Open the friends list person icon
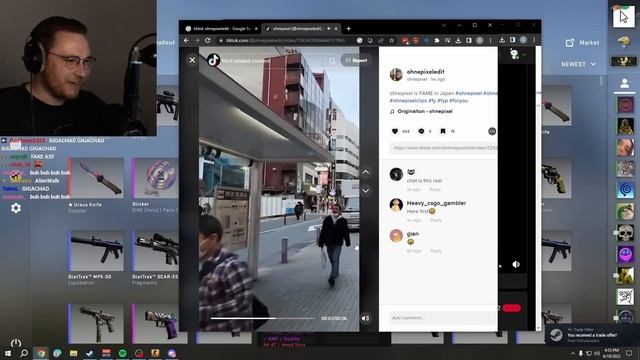Viewport: 640px width, 360px height. pos(624,84)
